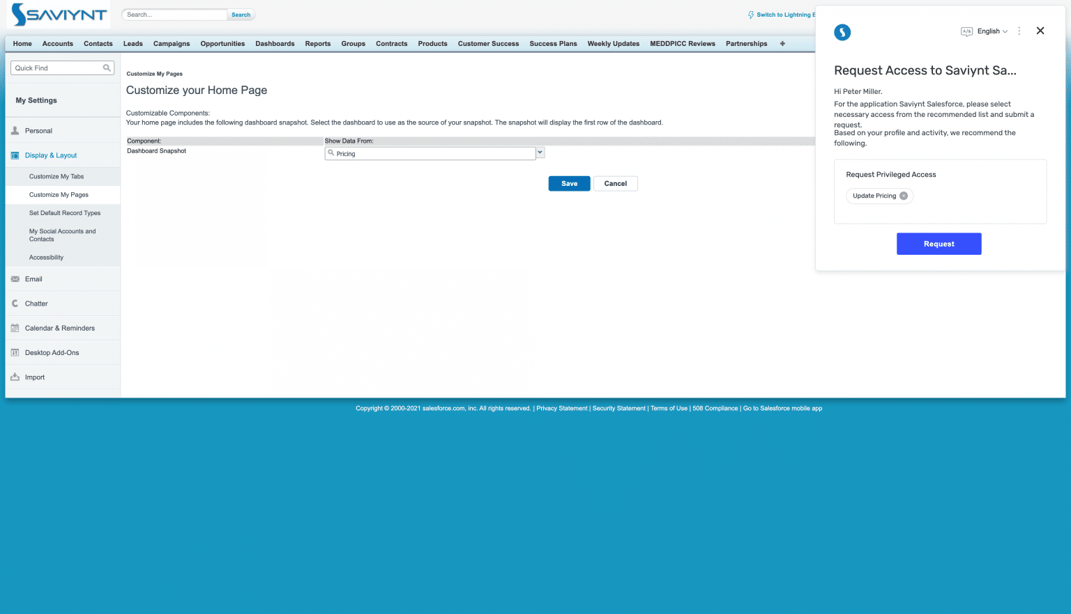The width and height of the screenshot is (1071, 614).
Task: Click the top Search input field
Action: click(x=175, y=15)
